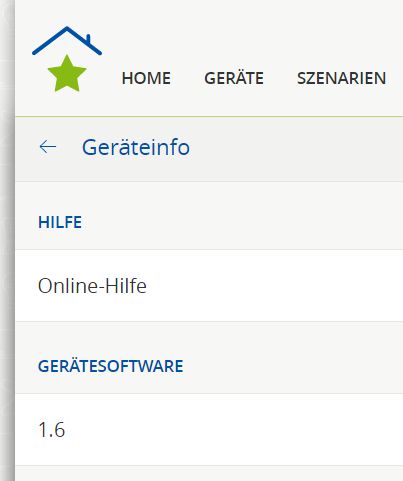Open the SZENARIEN navigation item

click(x=341, y=78)
